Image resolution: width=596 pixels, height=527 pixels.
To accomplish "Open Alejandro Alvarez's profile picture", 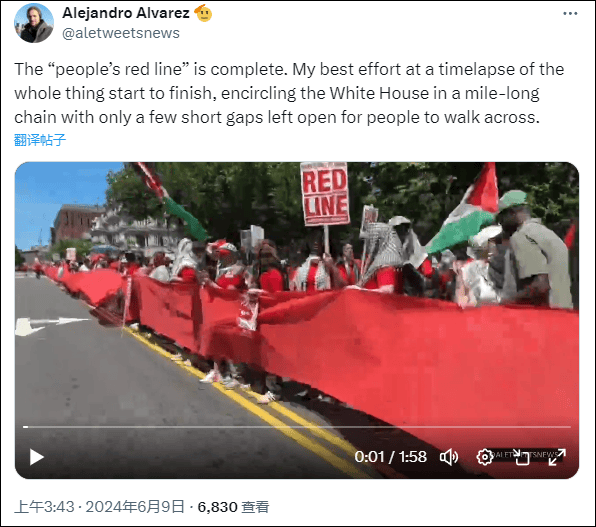I will (34, 23).
